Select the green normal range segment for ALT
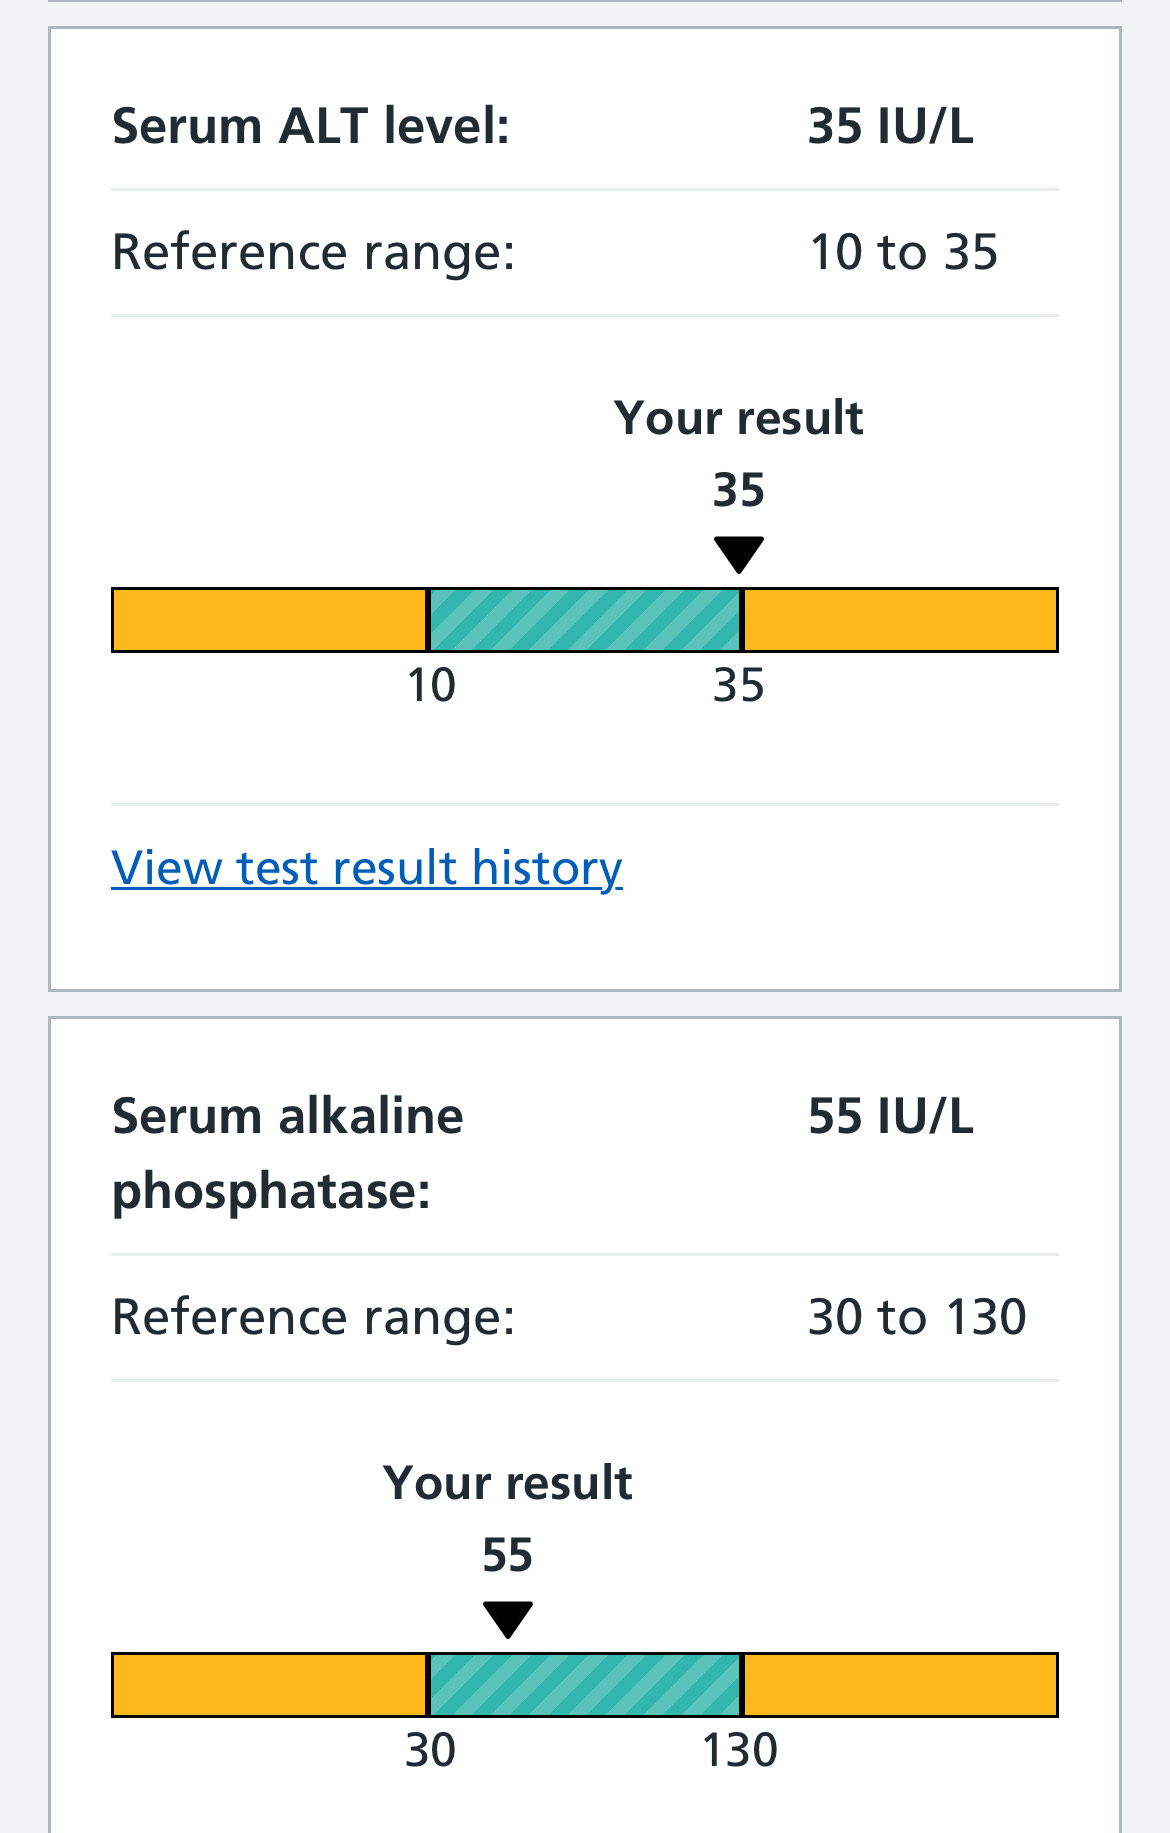The image size is (1170, 1833). (584, 620)
